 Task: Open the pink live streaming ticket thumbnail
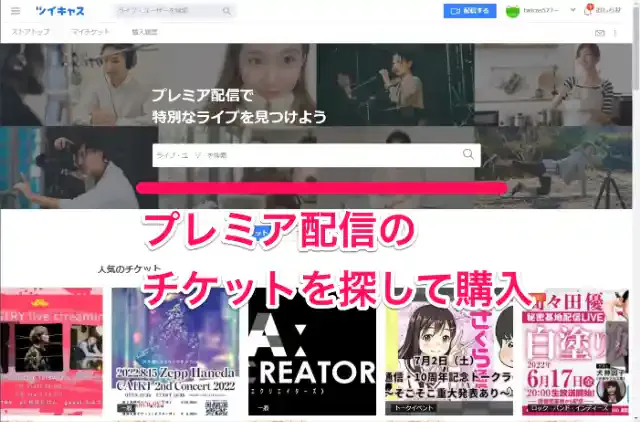pos(51,352)
